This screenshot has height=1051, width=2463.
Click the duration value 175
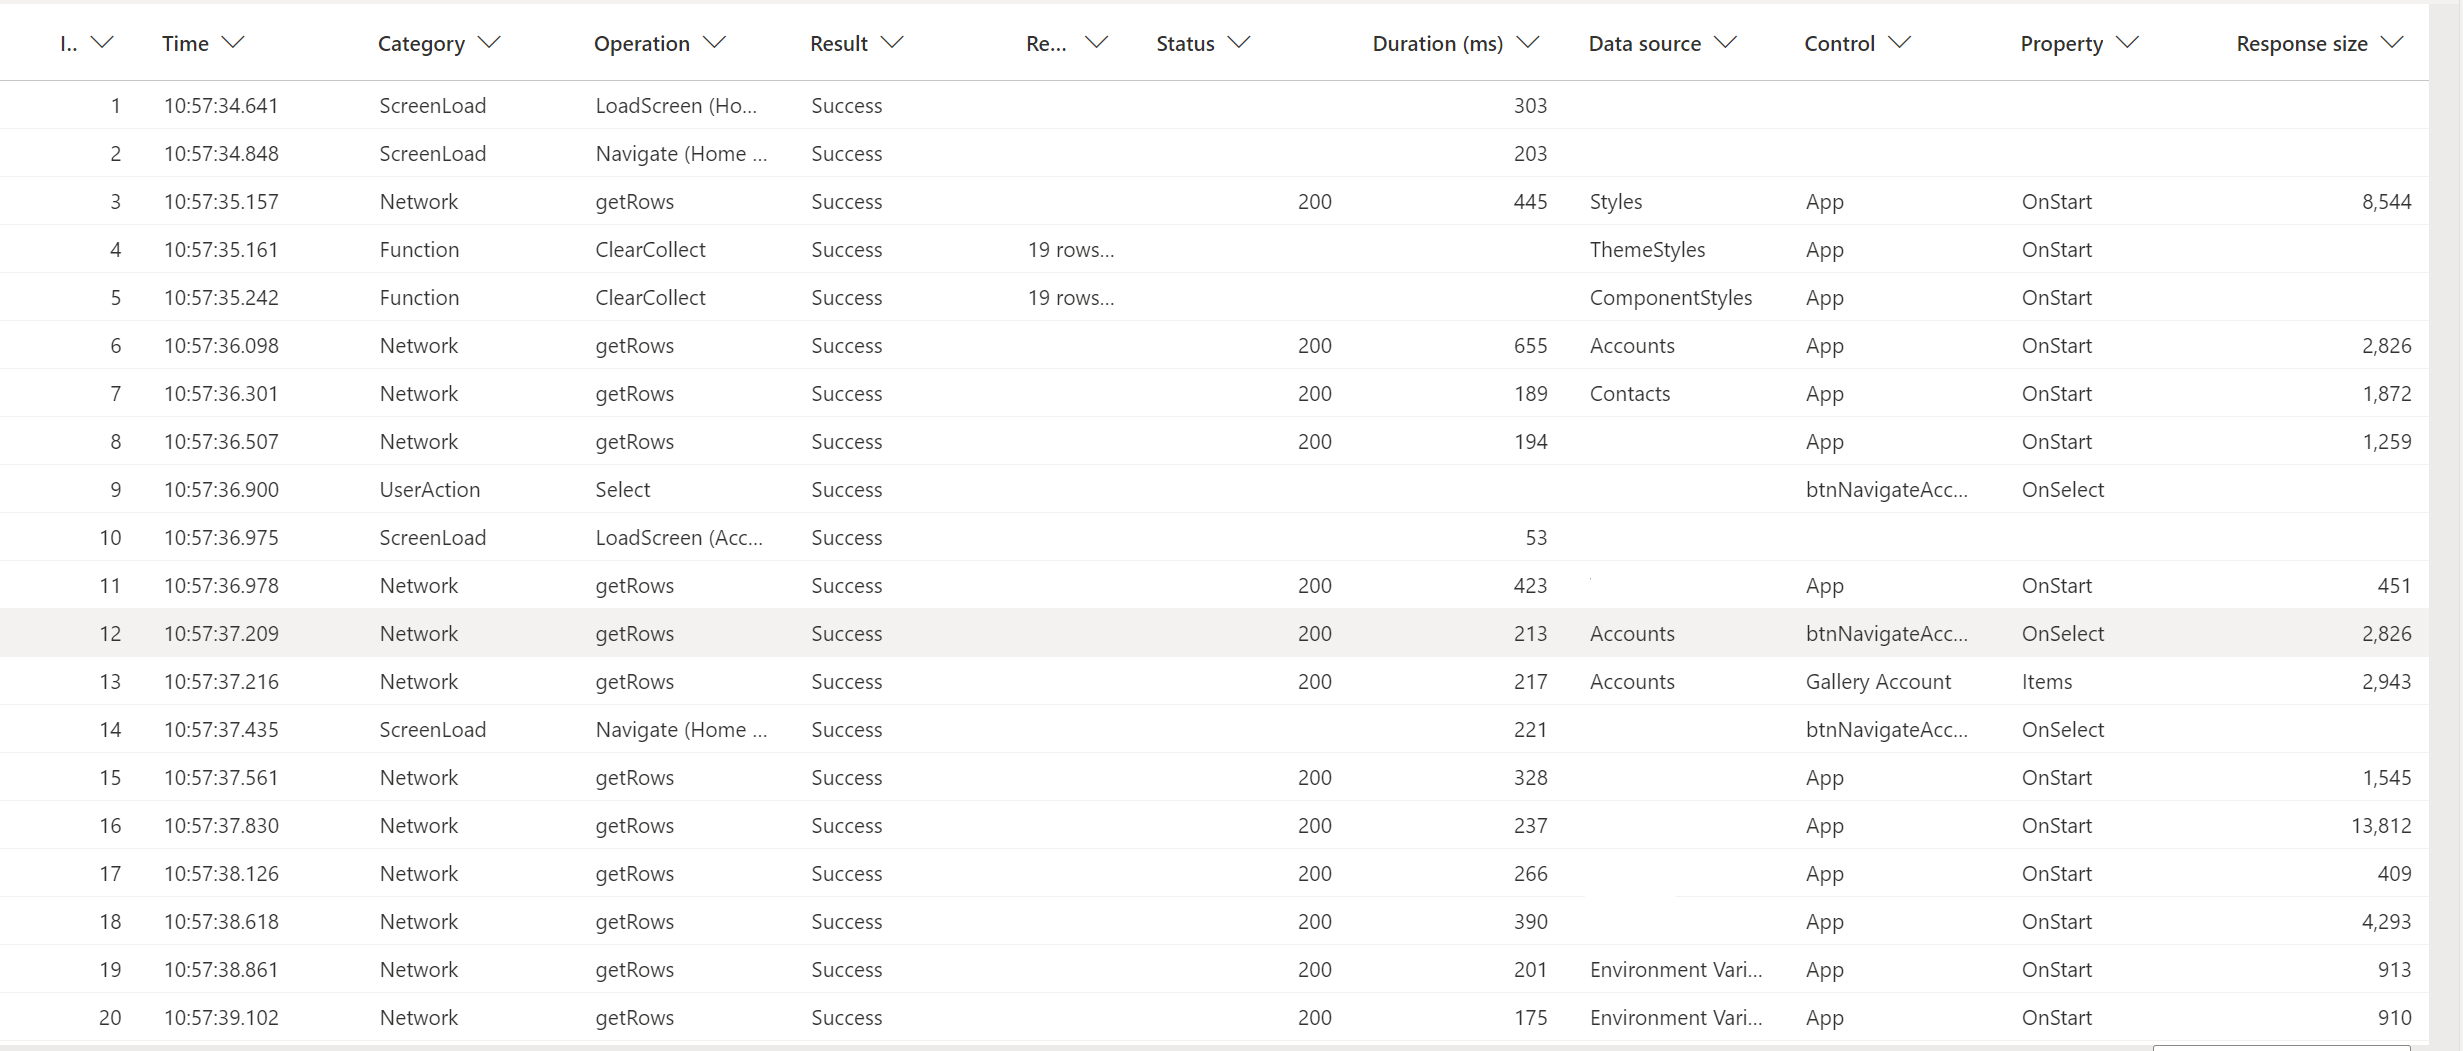pos(1530,1018)
